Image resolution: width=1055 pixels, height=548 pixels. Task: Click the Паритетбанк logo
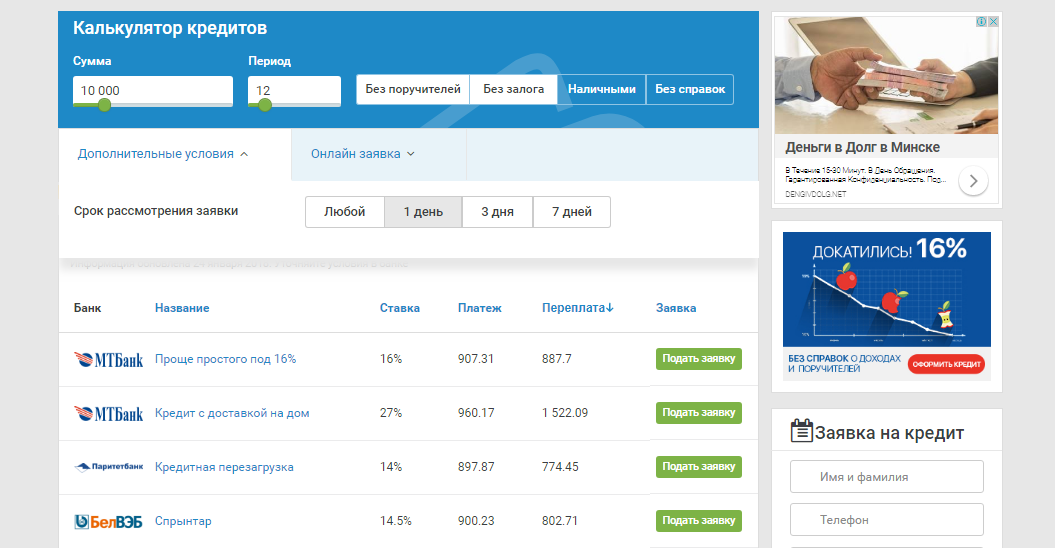tap(108, 467)
